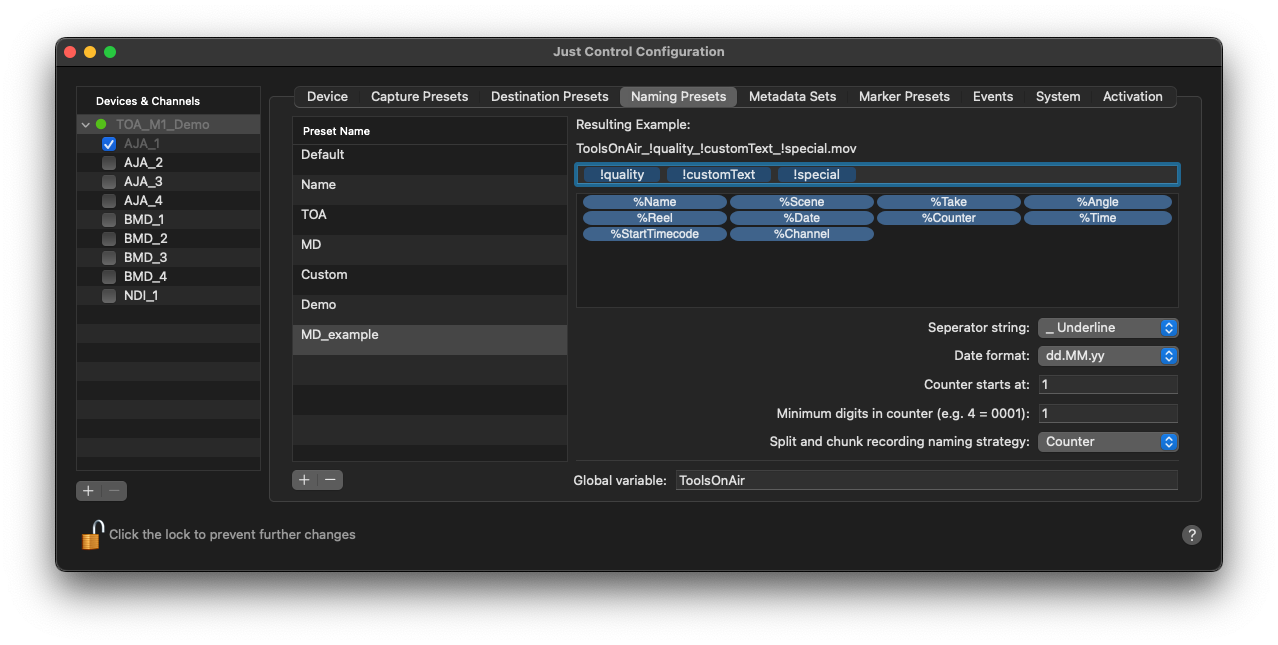Select the TOA_M1_Demo device row
This screenshot has width=1278, height=645.
(168, 125)
